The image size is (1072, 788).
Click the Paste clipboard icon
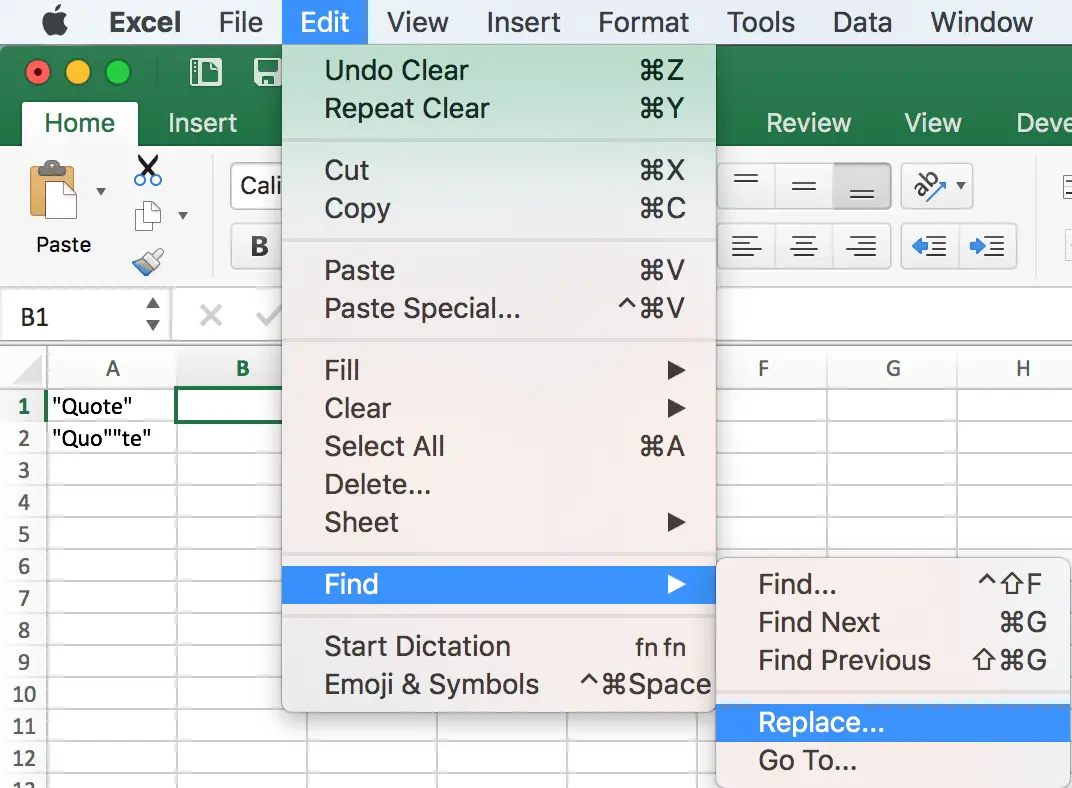53,189
